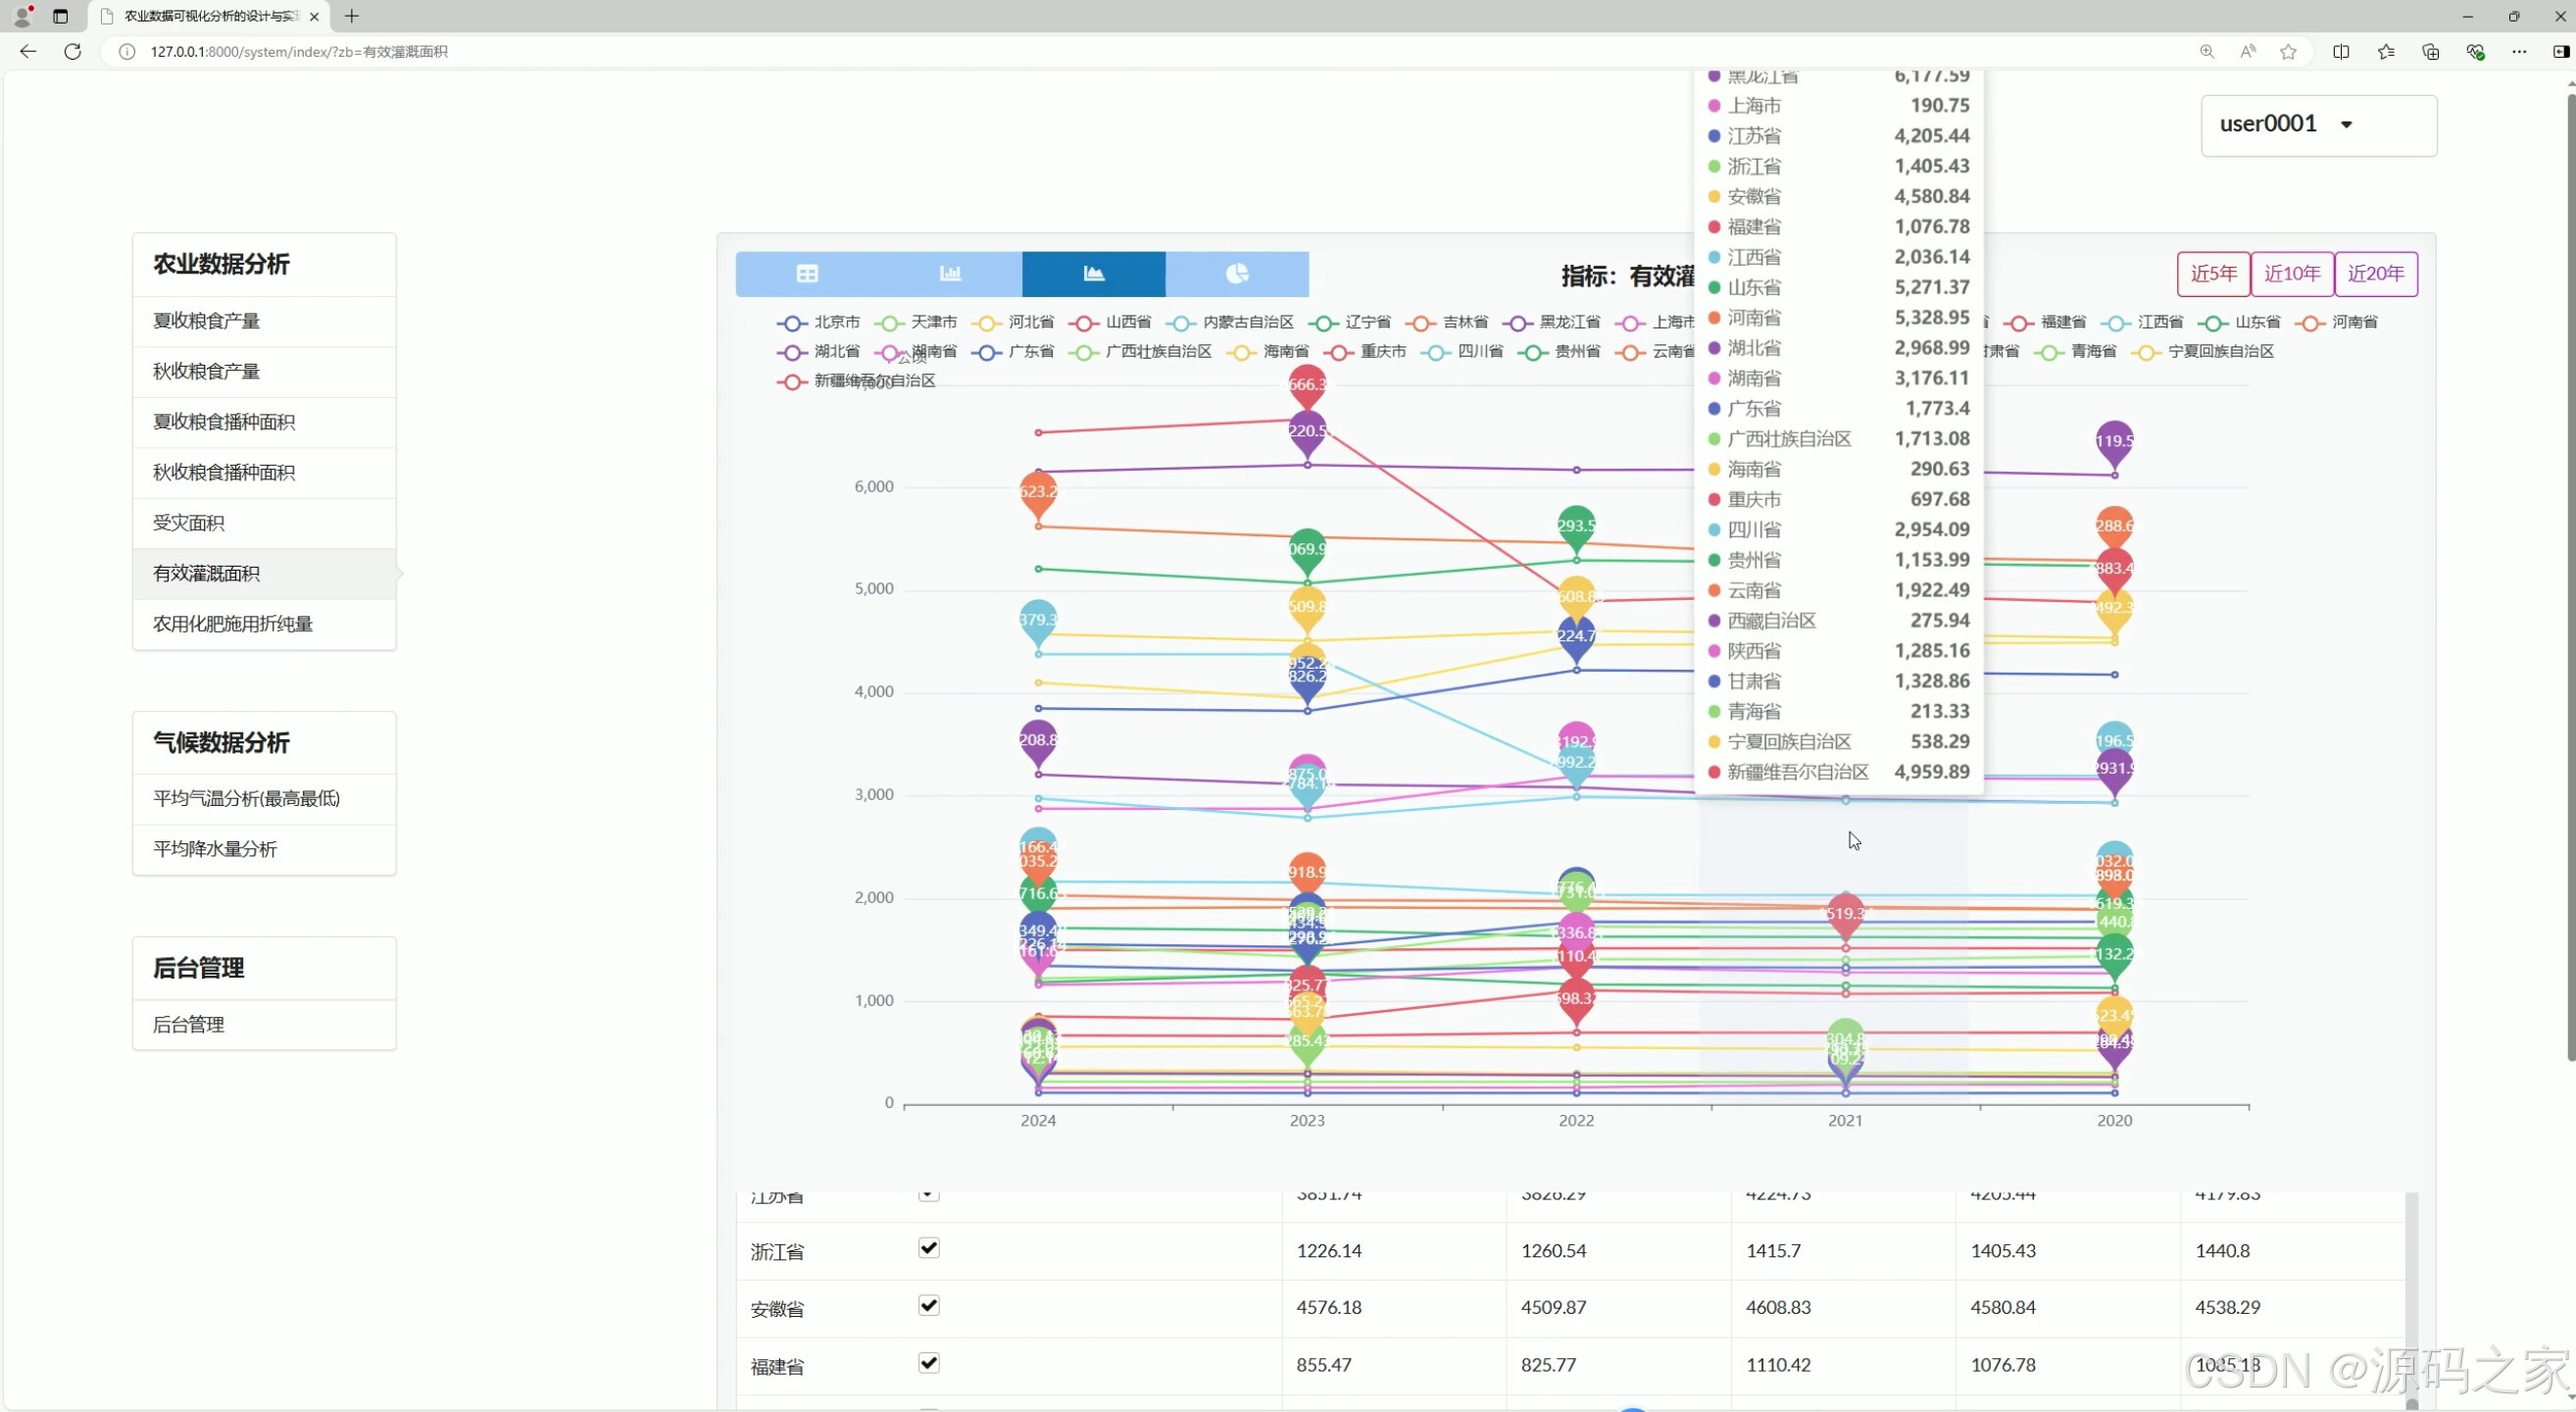
Task: Switch to the pie chart view icon
Action: coord(1237,274)
